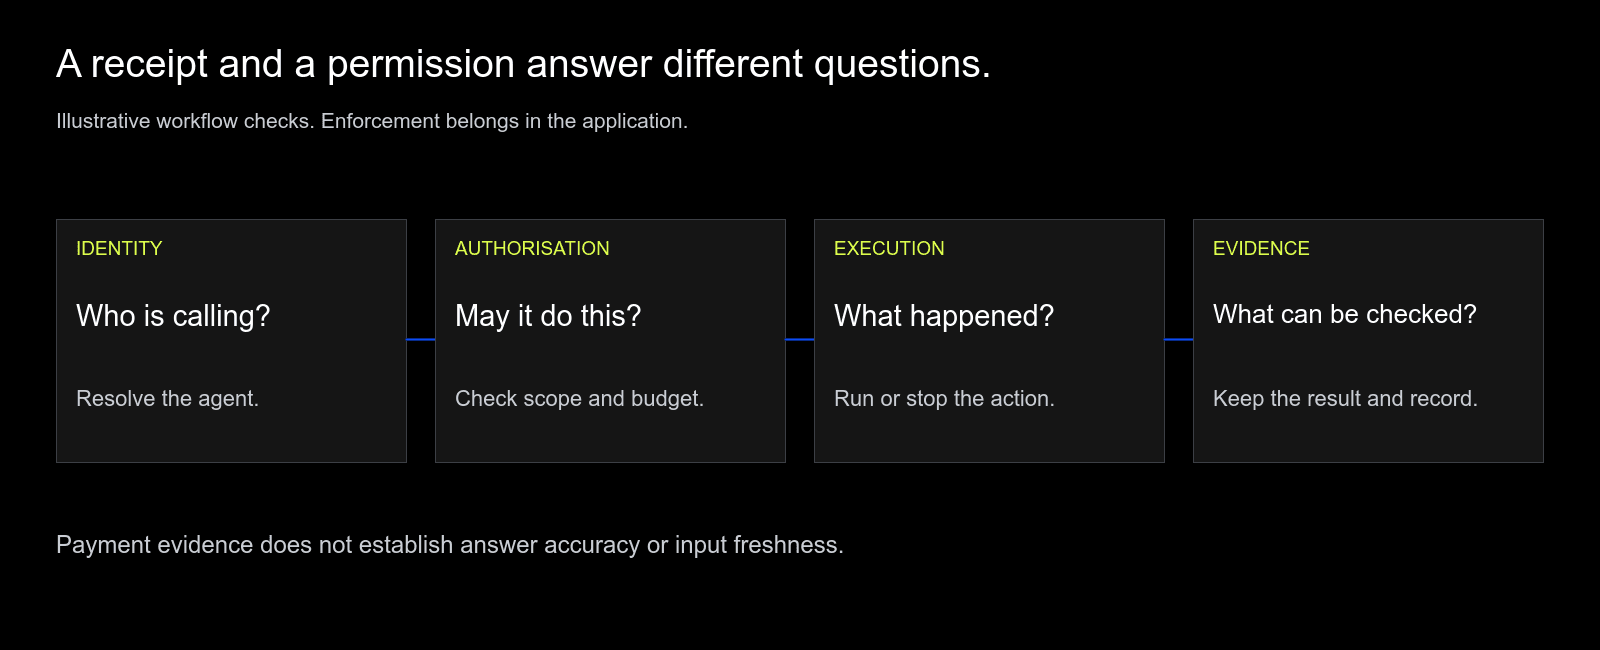Click 'Run or stop the action.' text
This screenshot has width=1600, height=650.
[x=944, y=398]
